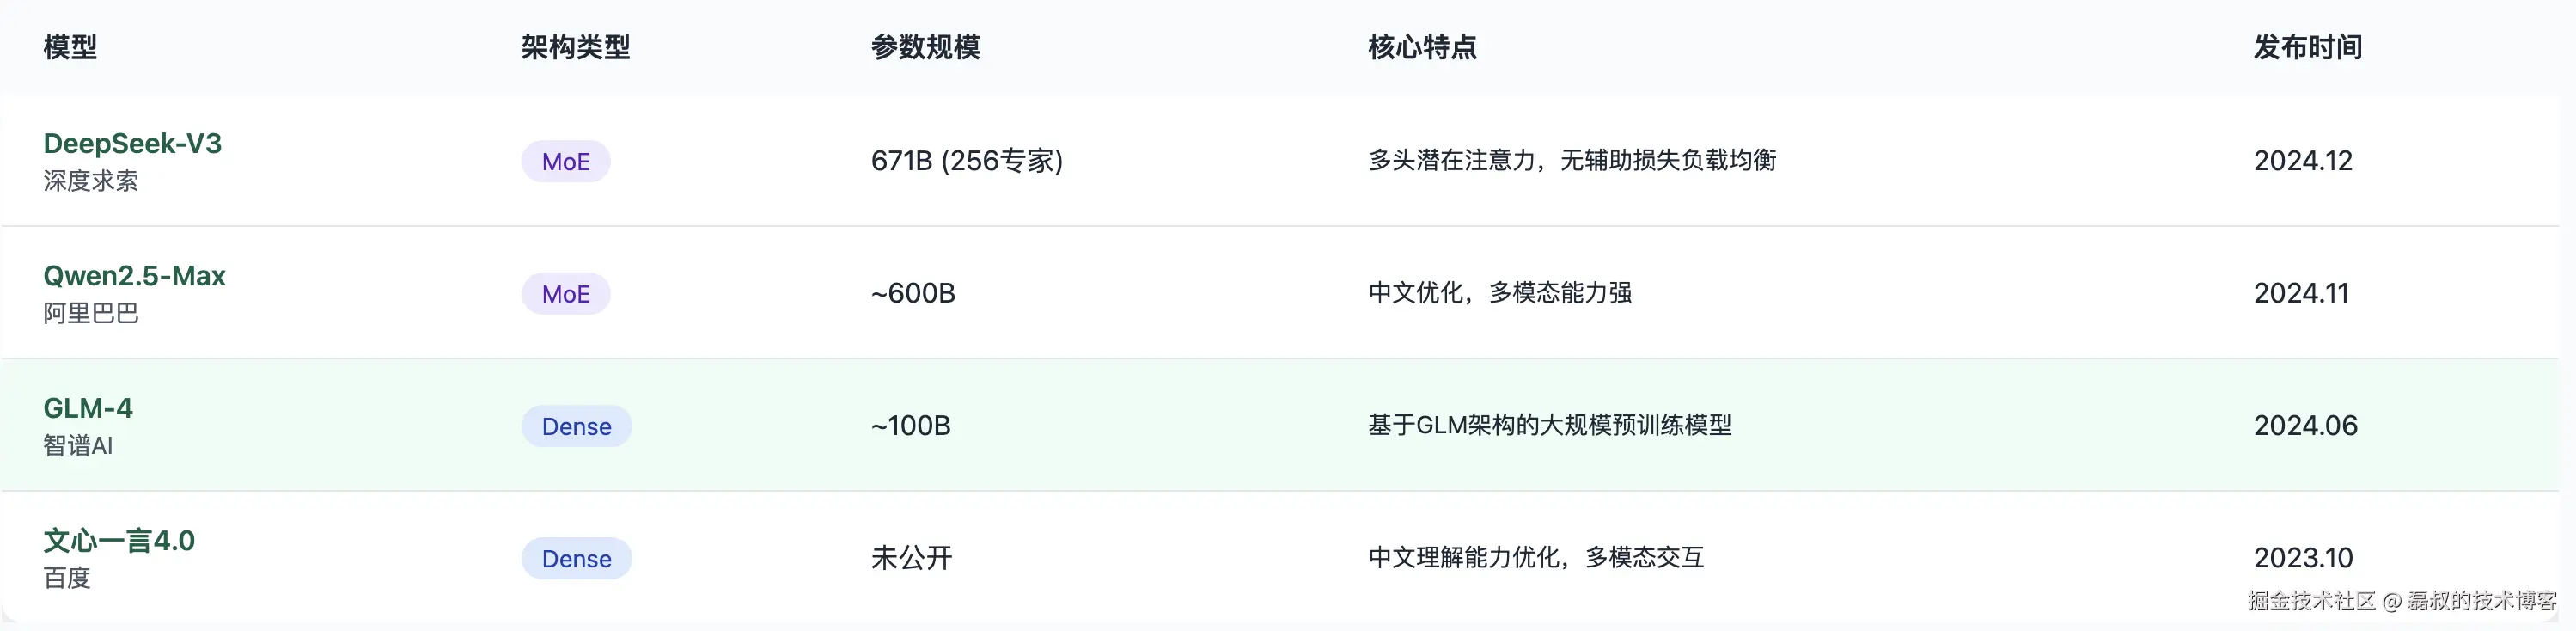Click the 发布时间 column header
Viewport: 2576px width, 631px height.
pyautogui.click(x=2307, y=47)
